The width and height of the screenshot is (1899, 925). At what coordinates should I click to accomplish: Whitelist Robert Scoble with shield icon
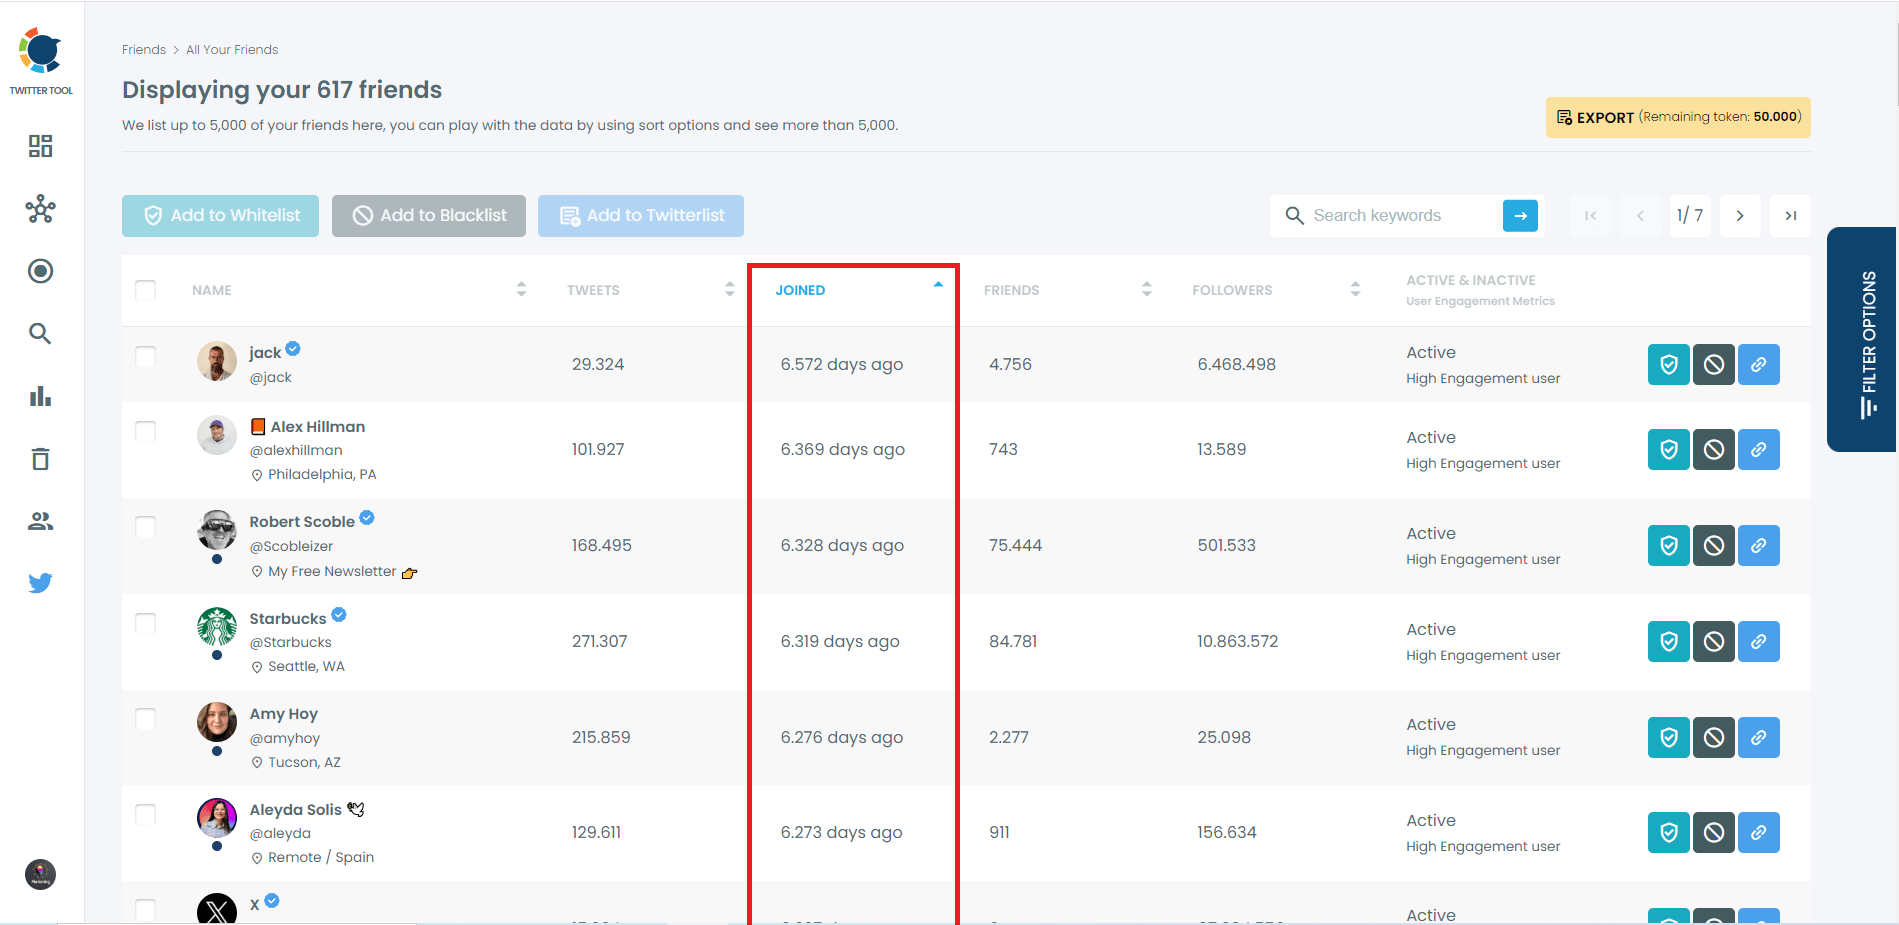(1668, 546)
